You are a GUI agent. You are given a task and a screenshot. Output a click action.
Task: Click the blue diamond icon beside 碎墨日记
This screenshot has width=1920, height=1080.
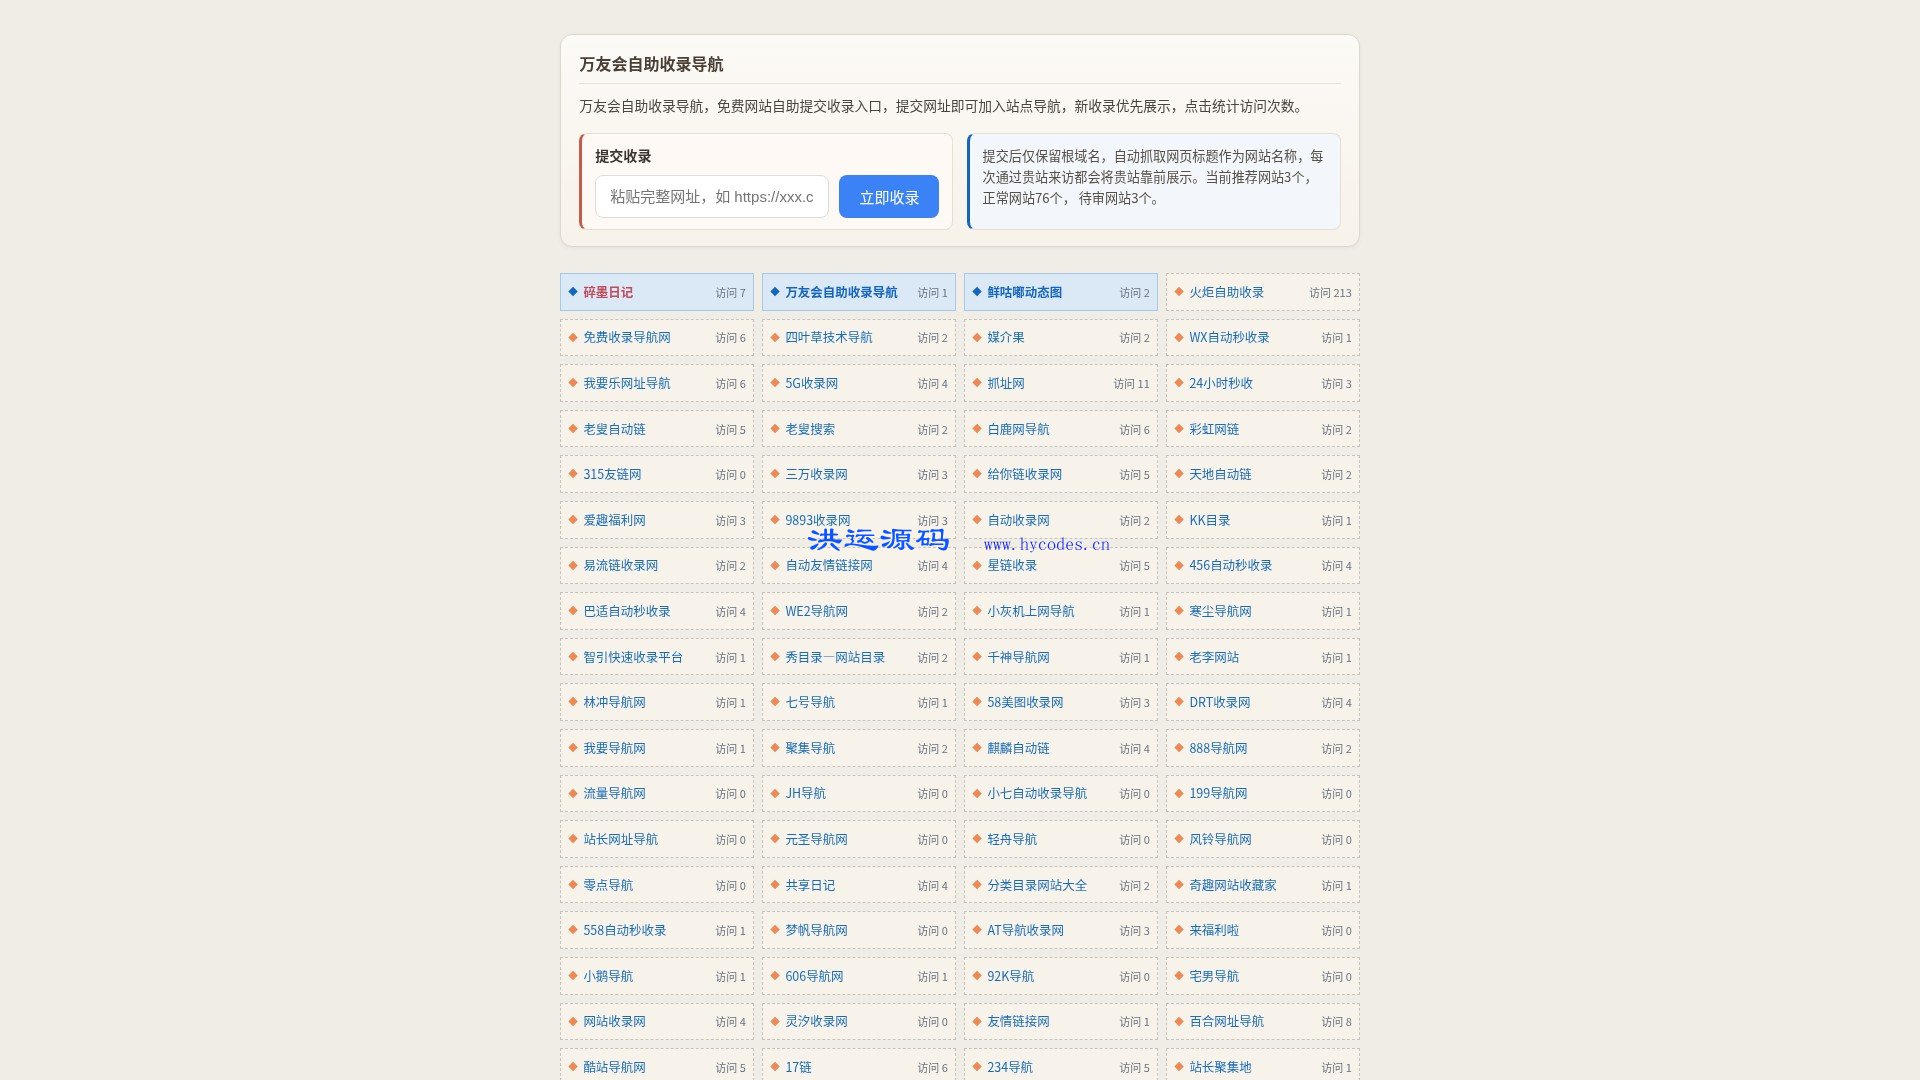(573, 292)
